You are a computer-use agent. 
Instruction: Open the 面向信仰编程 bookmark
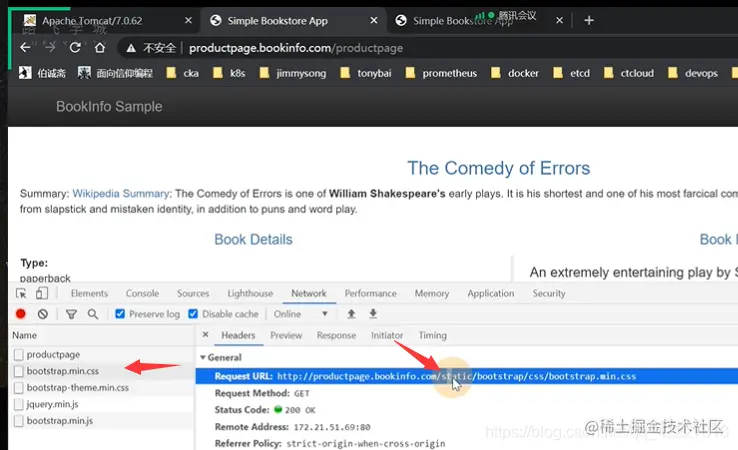115,73
